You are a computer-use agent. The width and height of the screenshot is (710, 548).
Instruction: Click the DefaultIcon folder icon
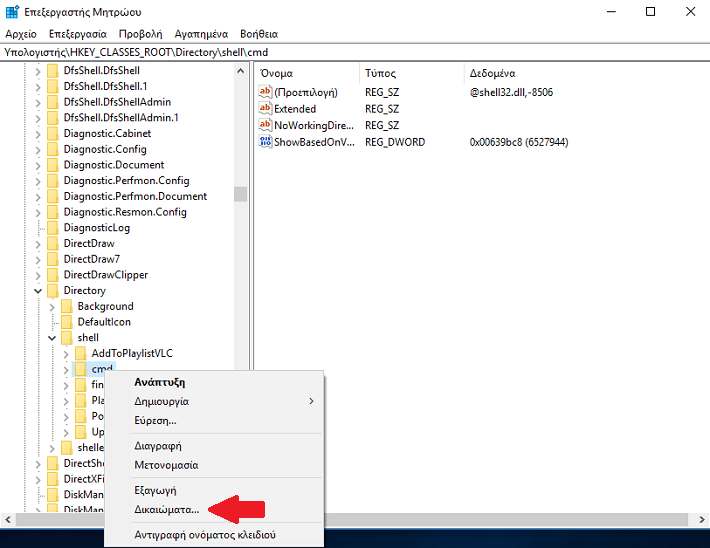coord(67,322)
